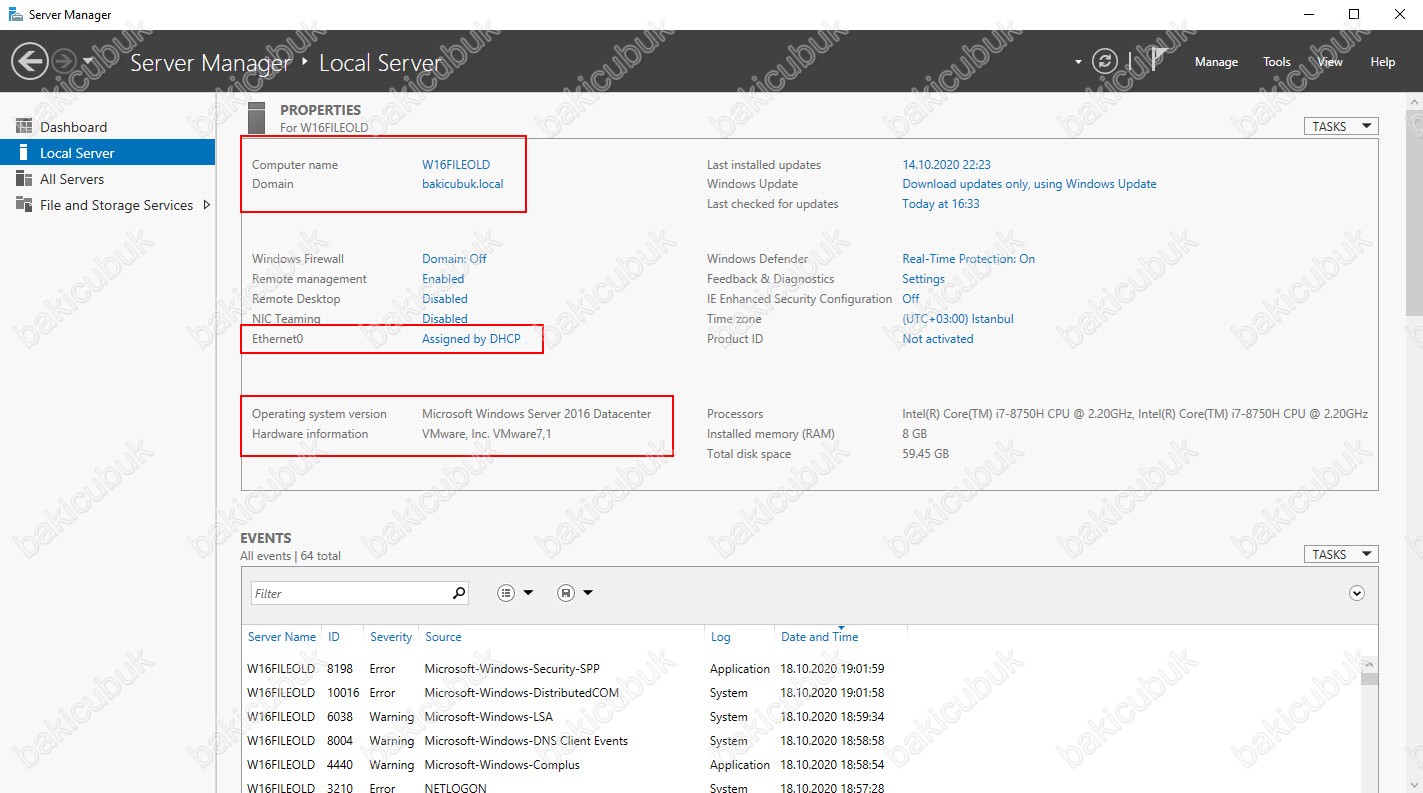
Task: Click Remote Desktop Disabled link
Action: click(x=445, y=299)
